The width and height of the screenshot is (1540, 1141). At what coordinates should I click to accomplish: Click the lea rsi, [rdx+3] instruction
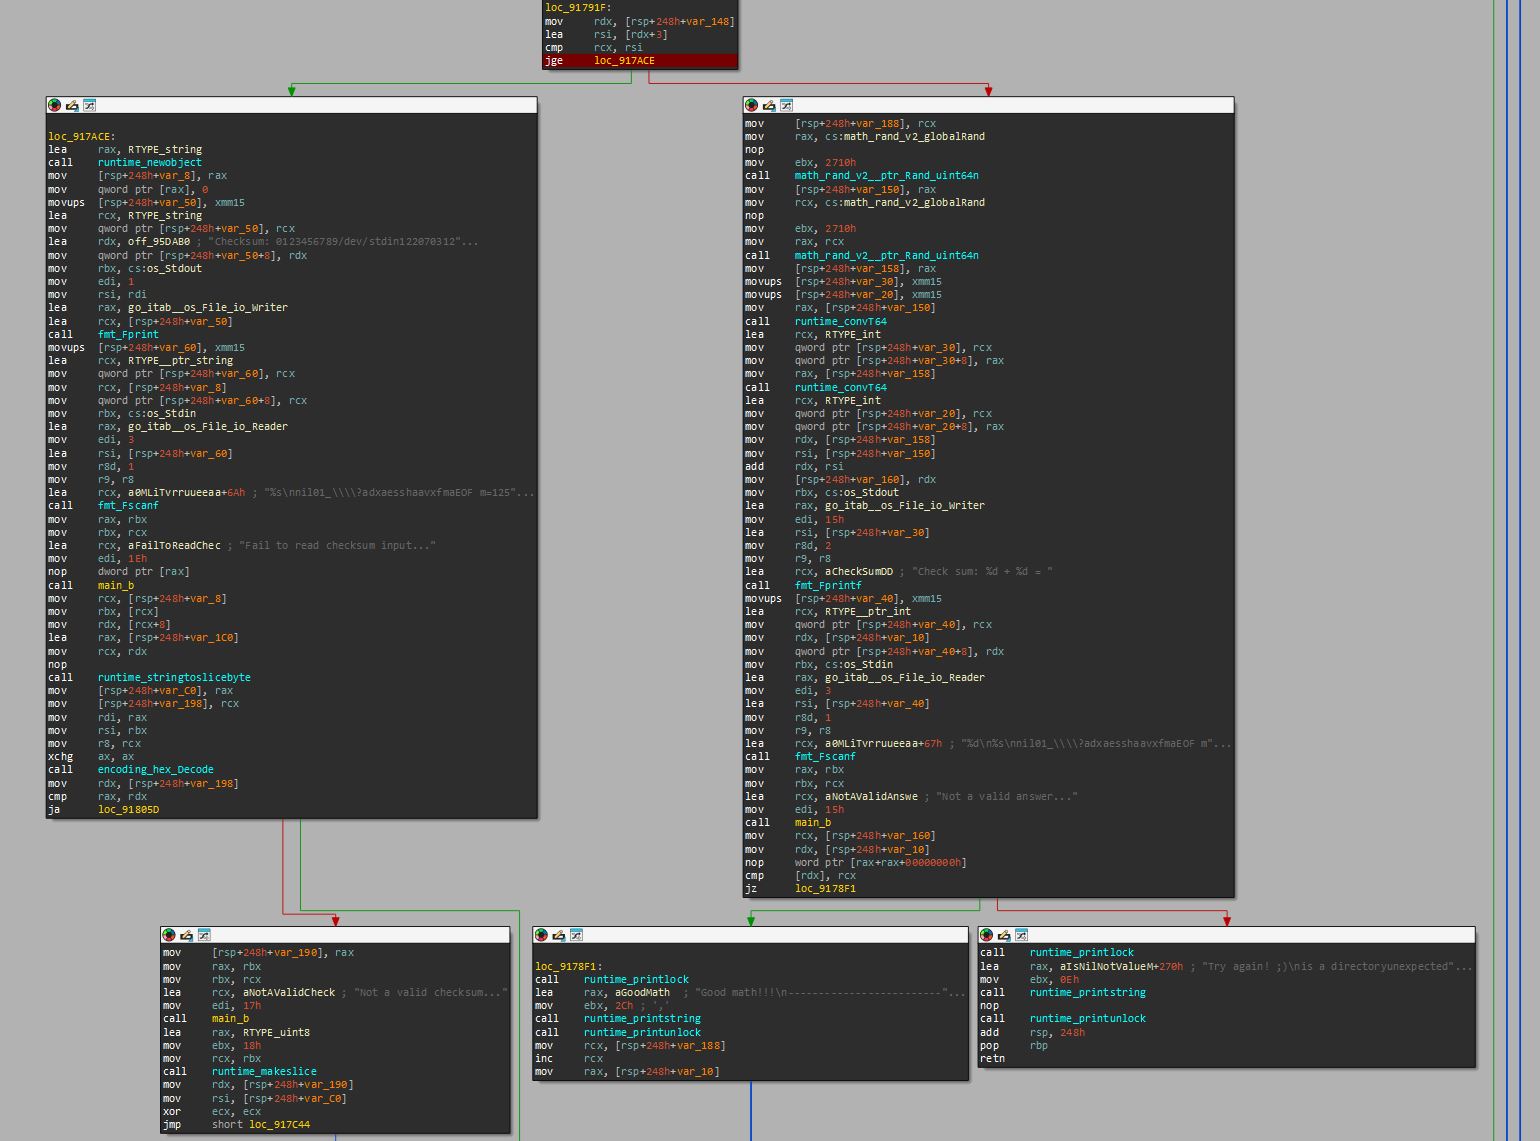click(x=606, y=34)
